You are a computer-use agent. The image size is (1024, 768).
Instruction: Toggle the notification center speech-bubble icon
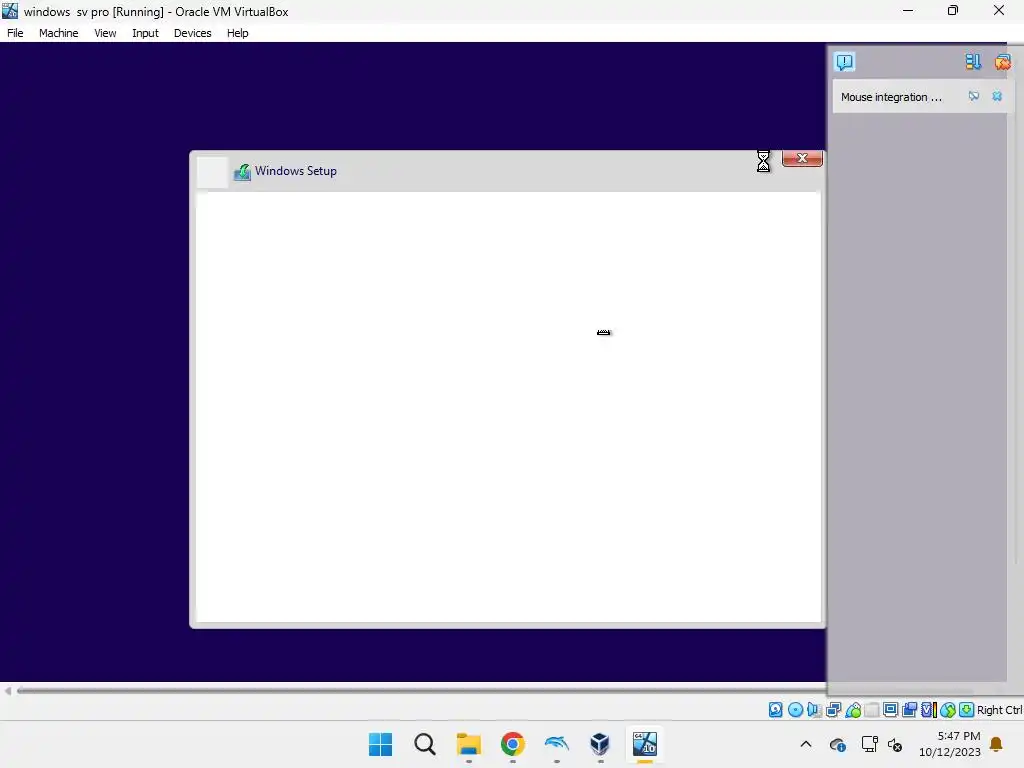click(x=844, y=62)
